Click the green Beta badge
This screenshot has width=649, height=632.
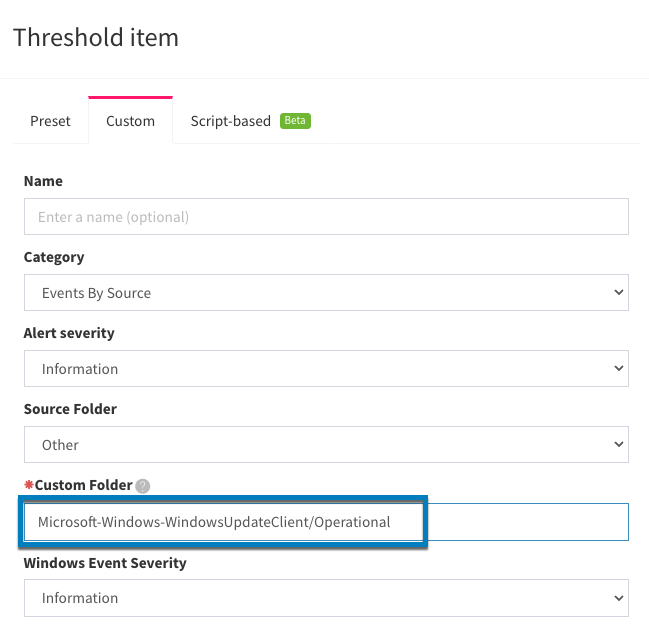pyautogui.click(x=295, y=121)
